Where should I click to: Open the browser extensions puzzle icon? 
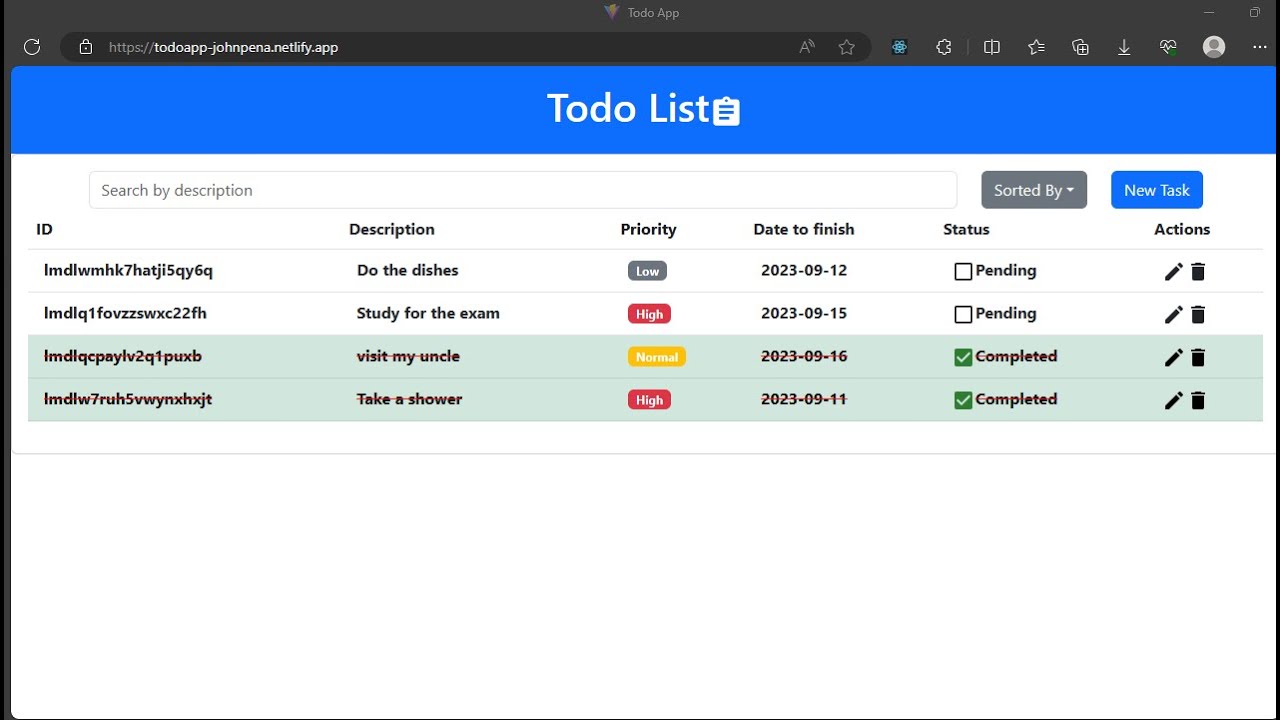(x=944, y=47)
